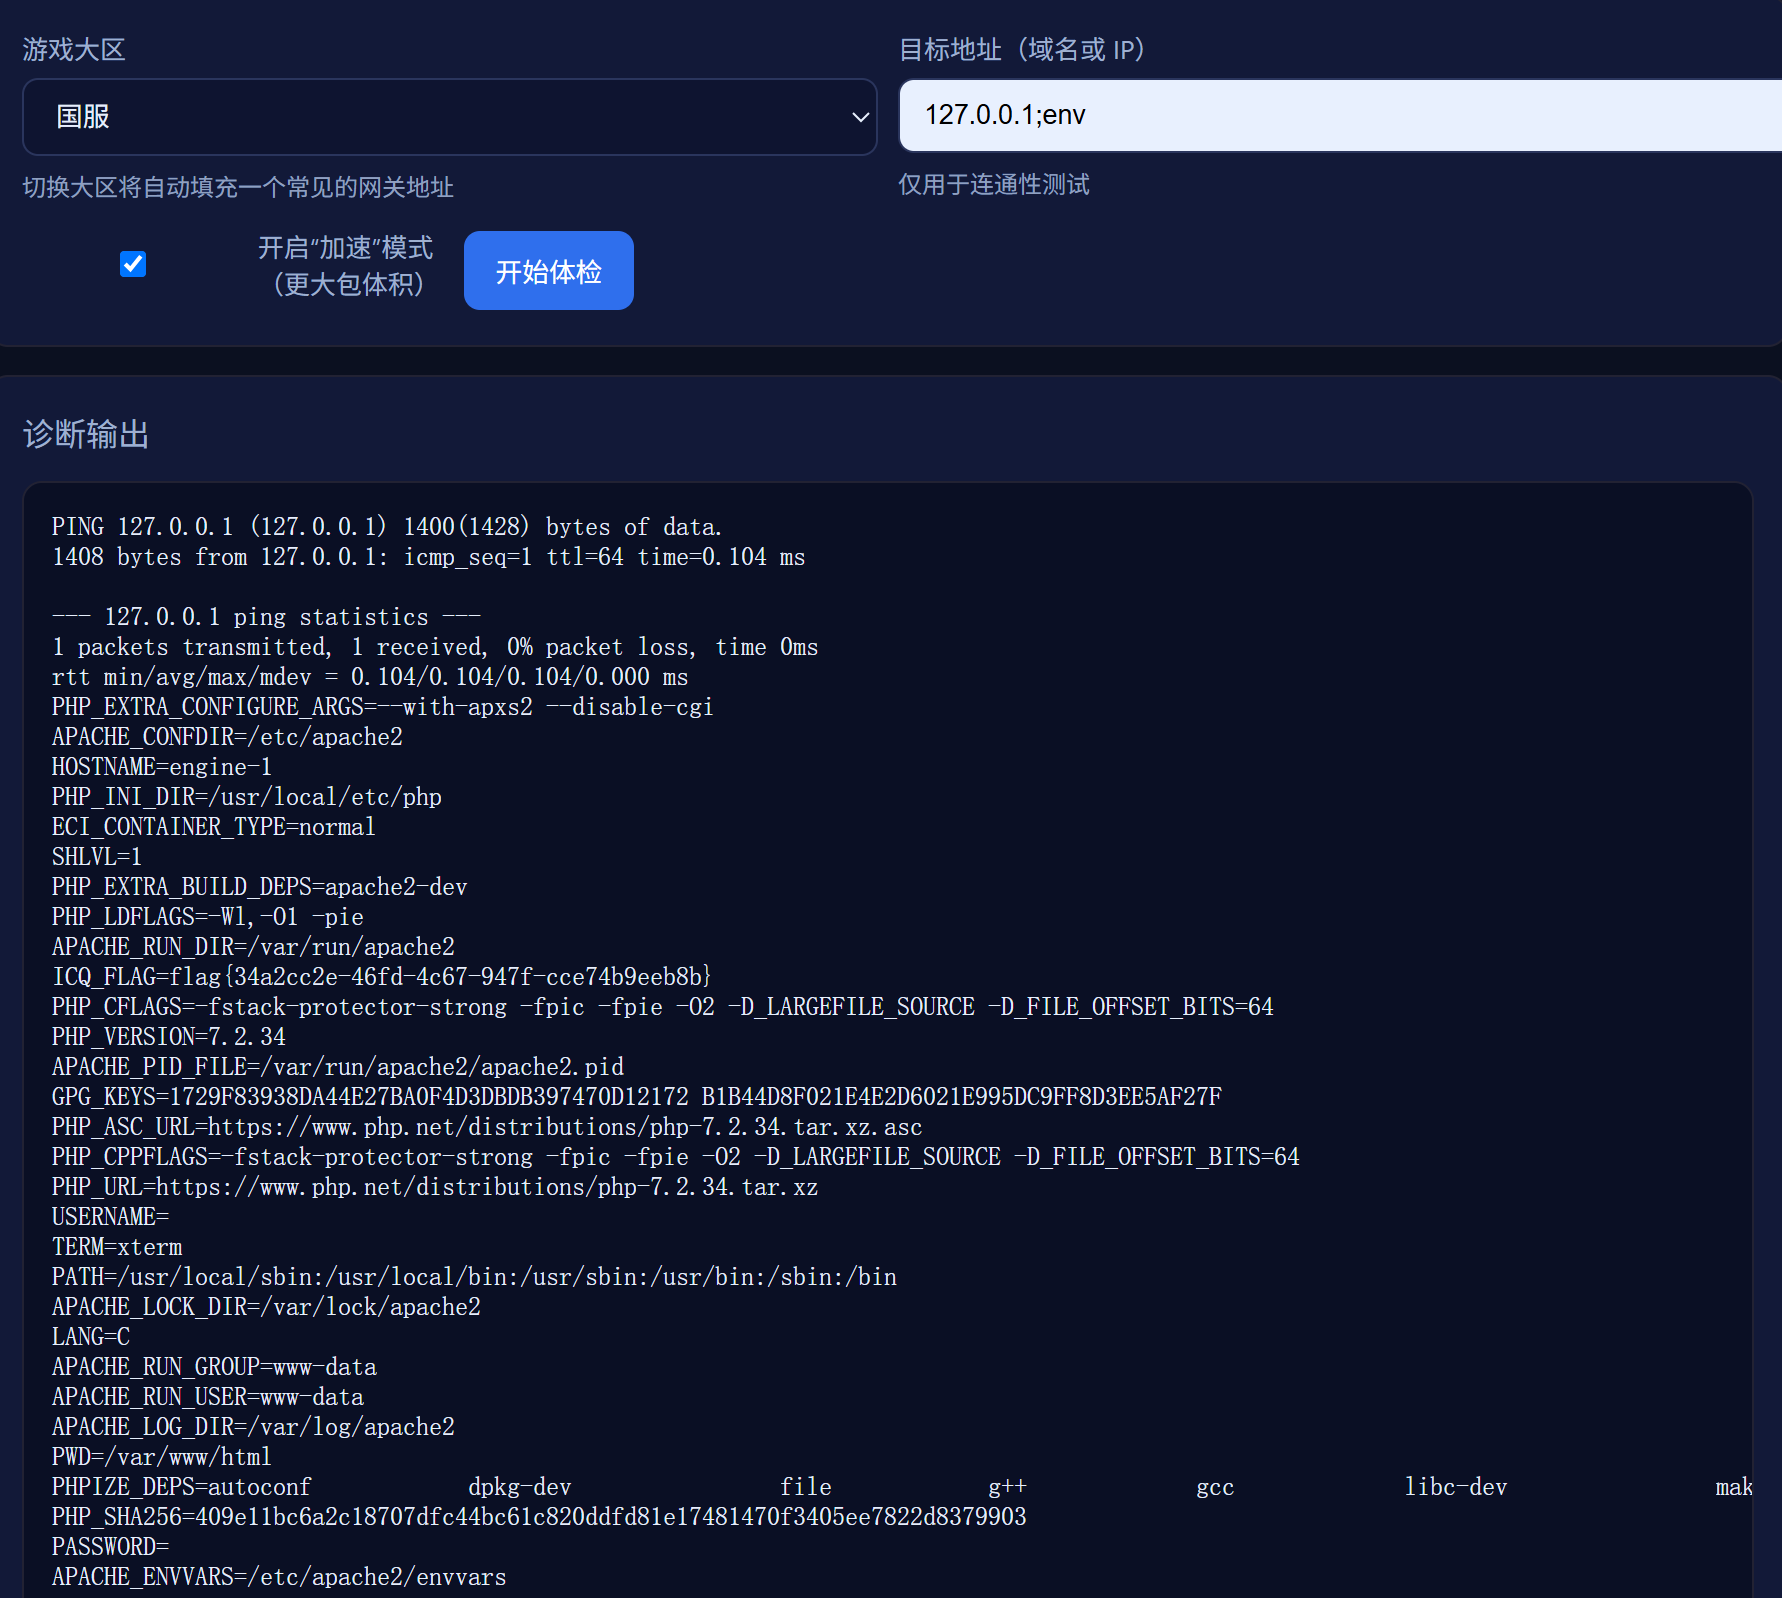Click the APACHE_ENVVARS line at the bottom

(278, 1577)
